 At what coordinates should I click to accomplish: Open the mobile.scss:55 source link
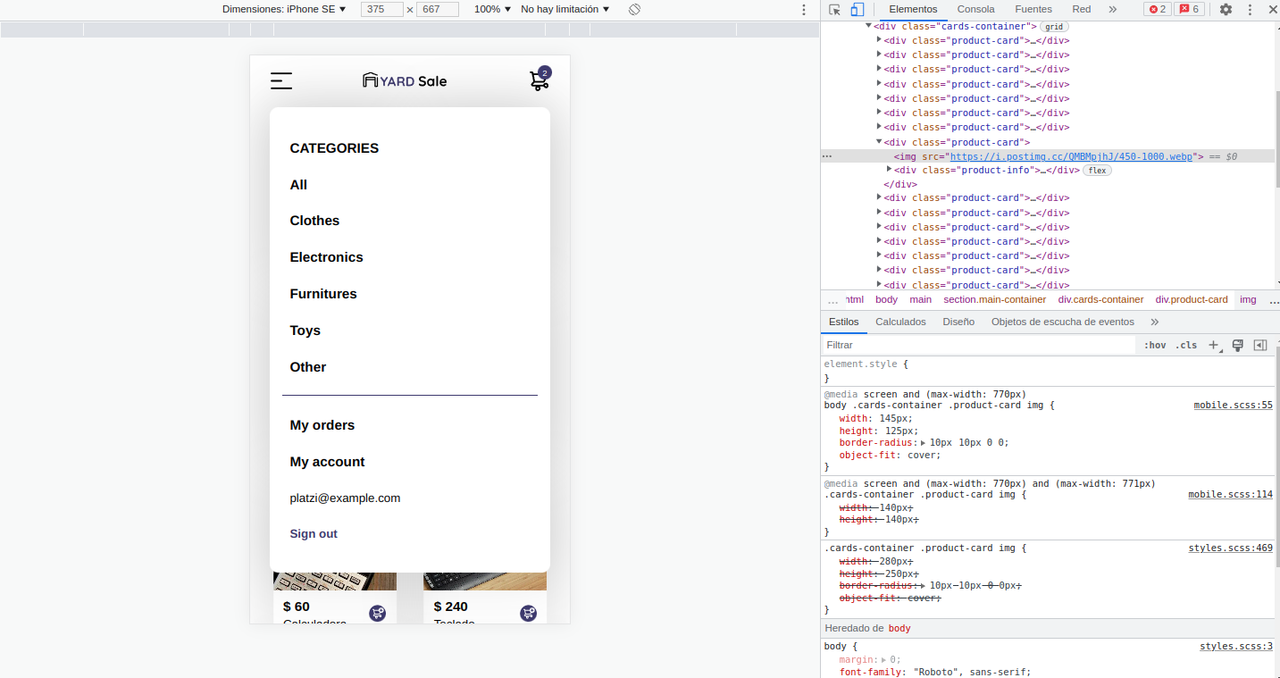tap(1233, 405)
